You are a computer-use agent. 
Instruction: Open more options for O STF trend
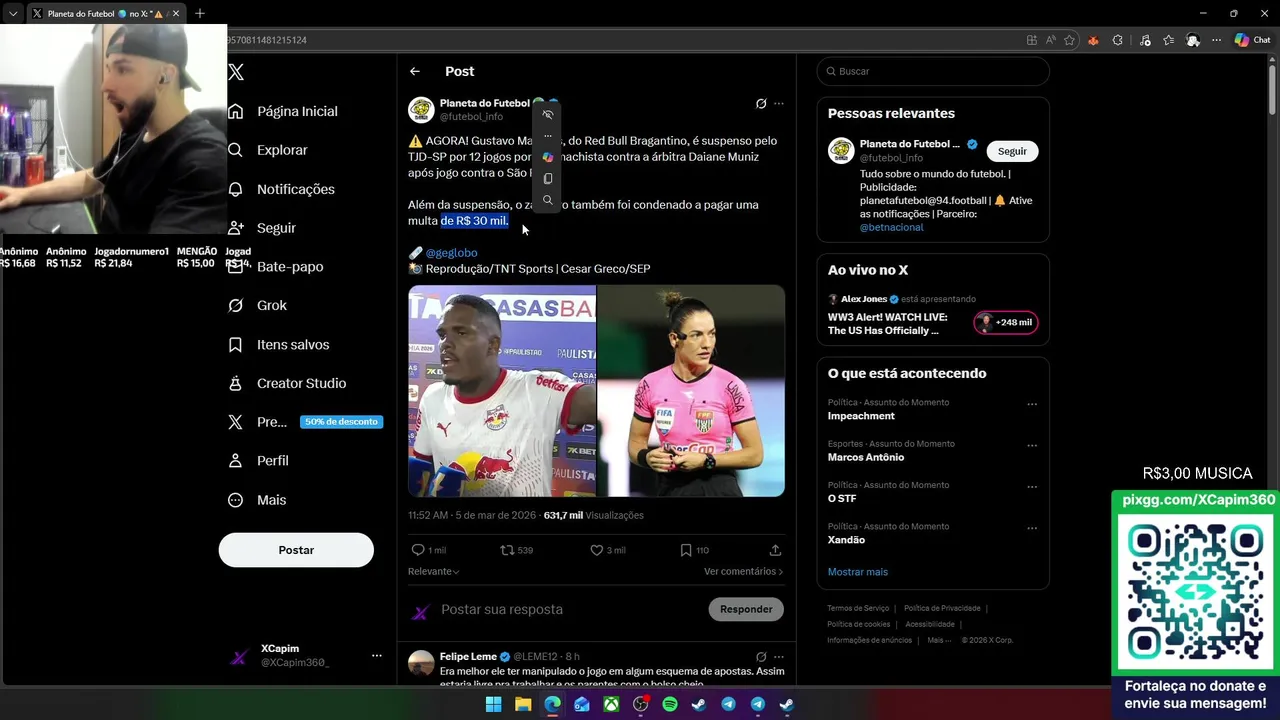1032,487
